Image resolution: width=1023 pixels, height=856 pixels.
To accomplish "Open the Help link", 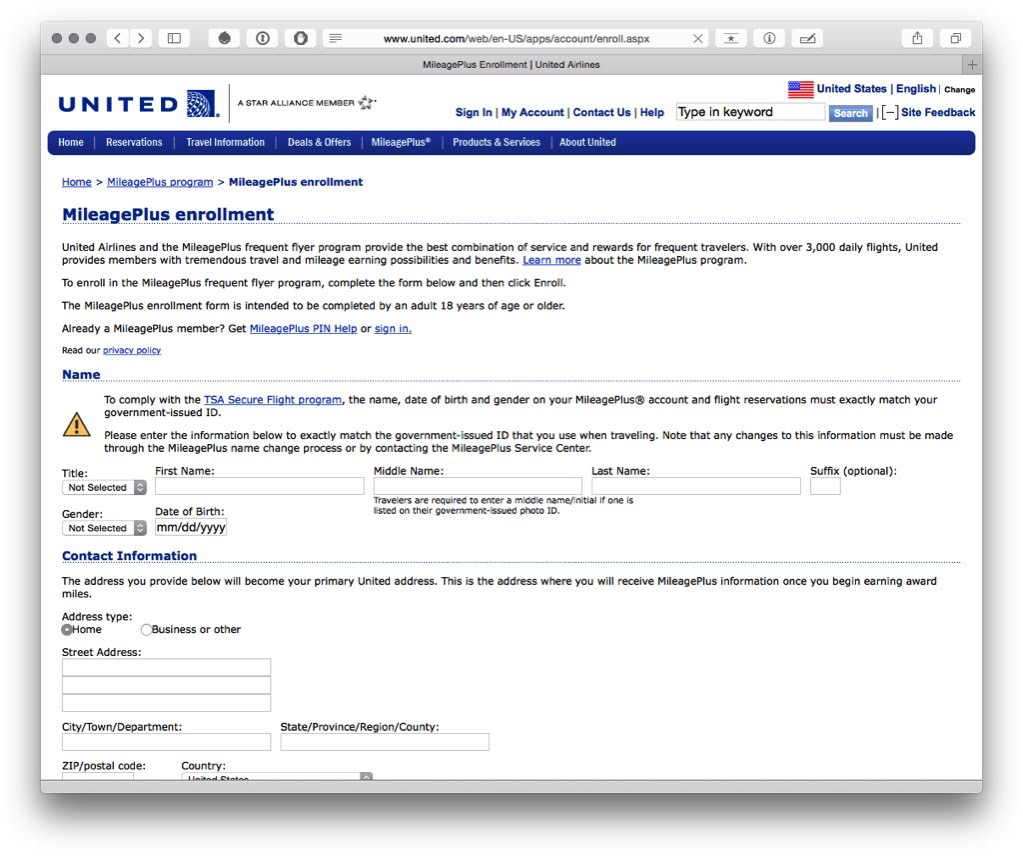I will 652,112.
